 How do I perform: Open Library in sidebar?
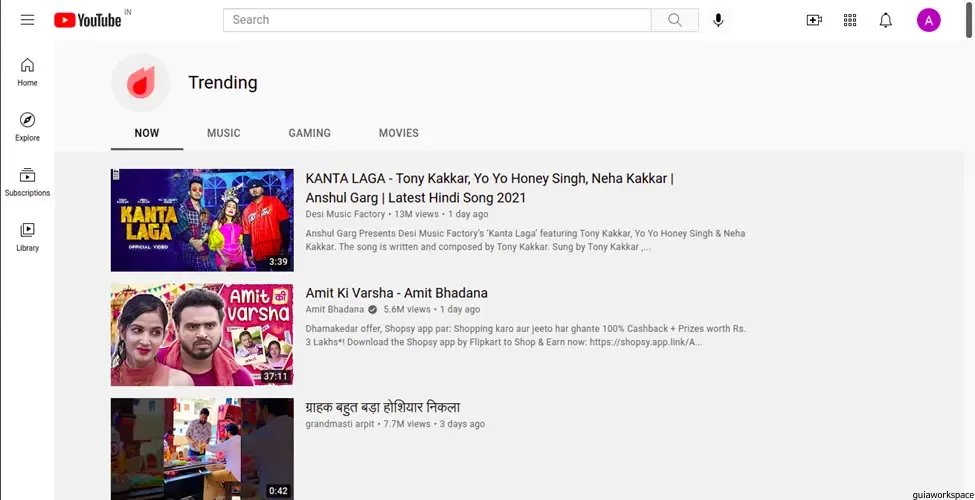[27, 238]
